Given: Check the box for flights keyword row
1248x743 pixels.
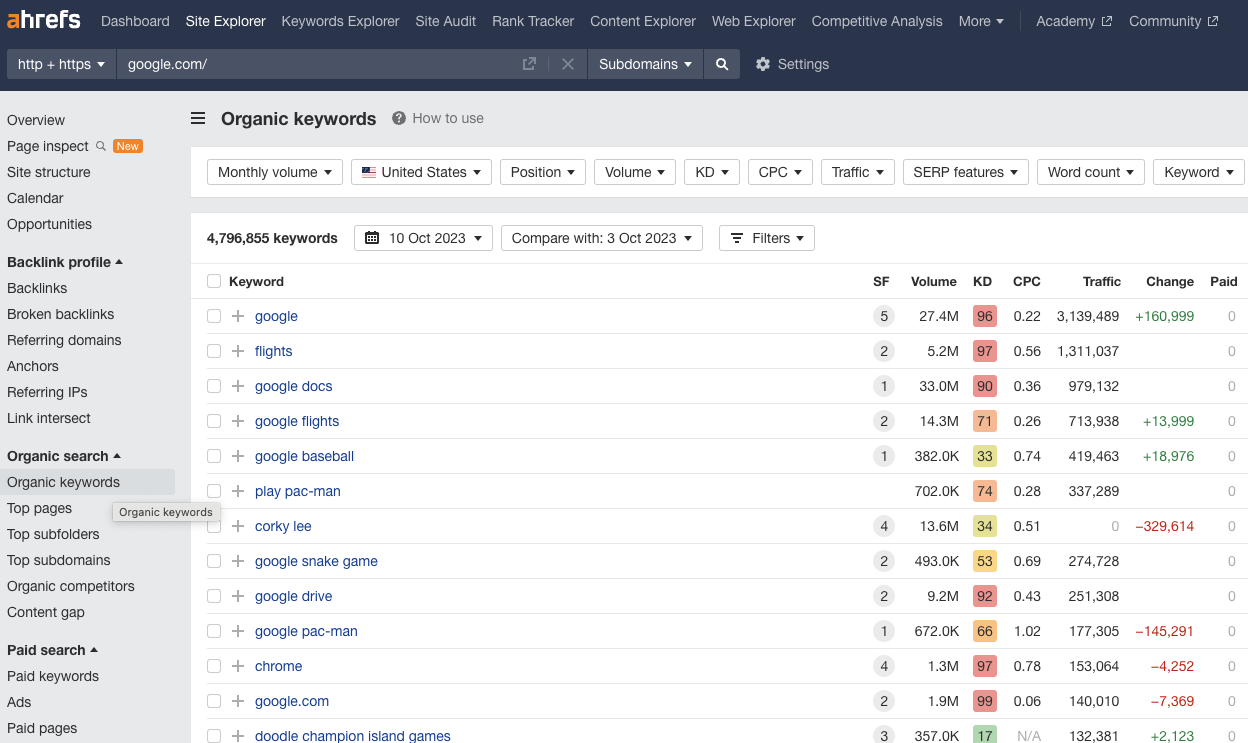Looking at the screenshot, I should click(x=214, y=351).
